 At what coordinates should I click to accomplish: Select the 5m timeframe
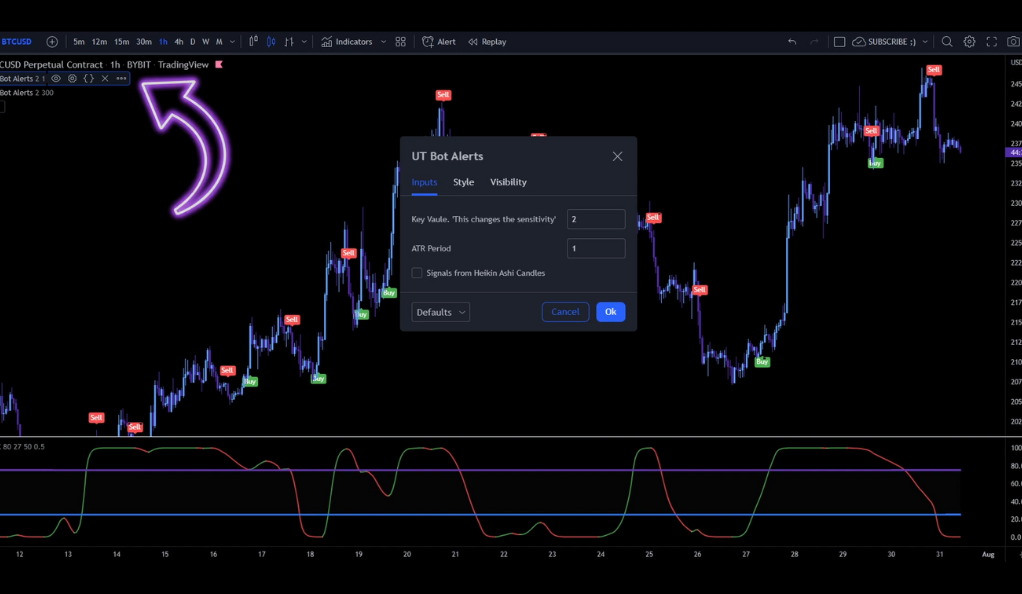79,42
